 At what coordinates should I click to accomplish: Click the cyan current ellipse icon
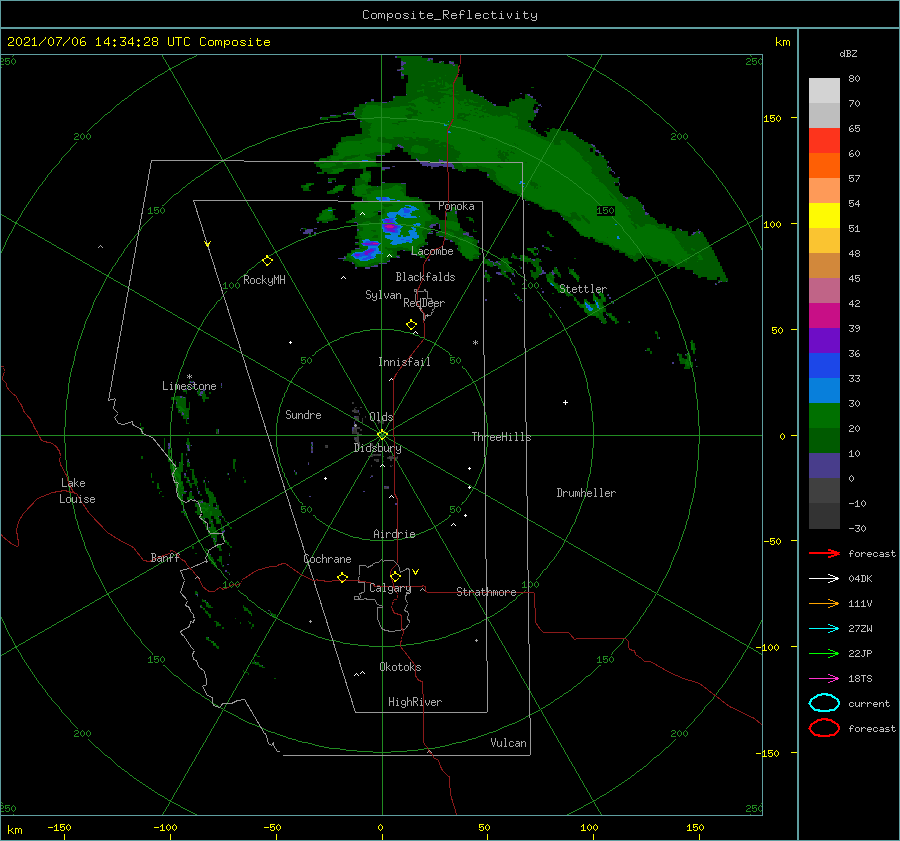pyautogui.click(x=824, y=703)
